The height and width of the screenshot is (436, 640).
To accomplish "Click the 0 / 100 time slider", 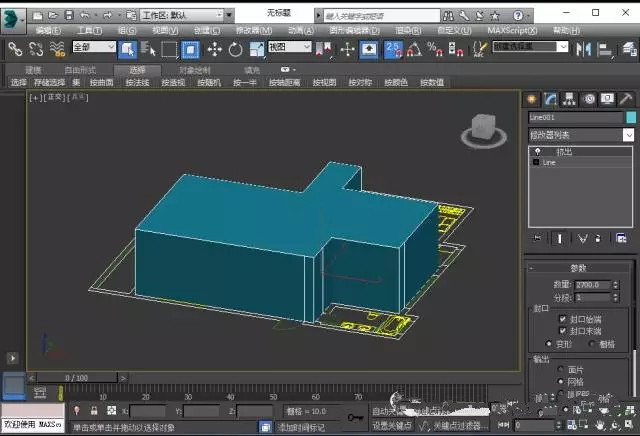I will point(77,378).
